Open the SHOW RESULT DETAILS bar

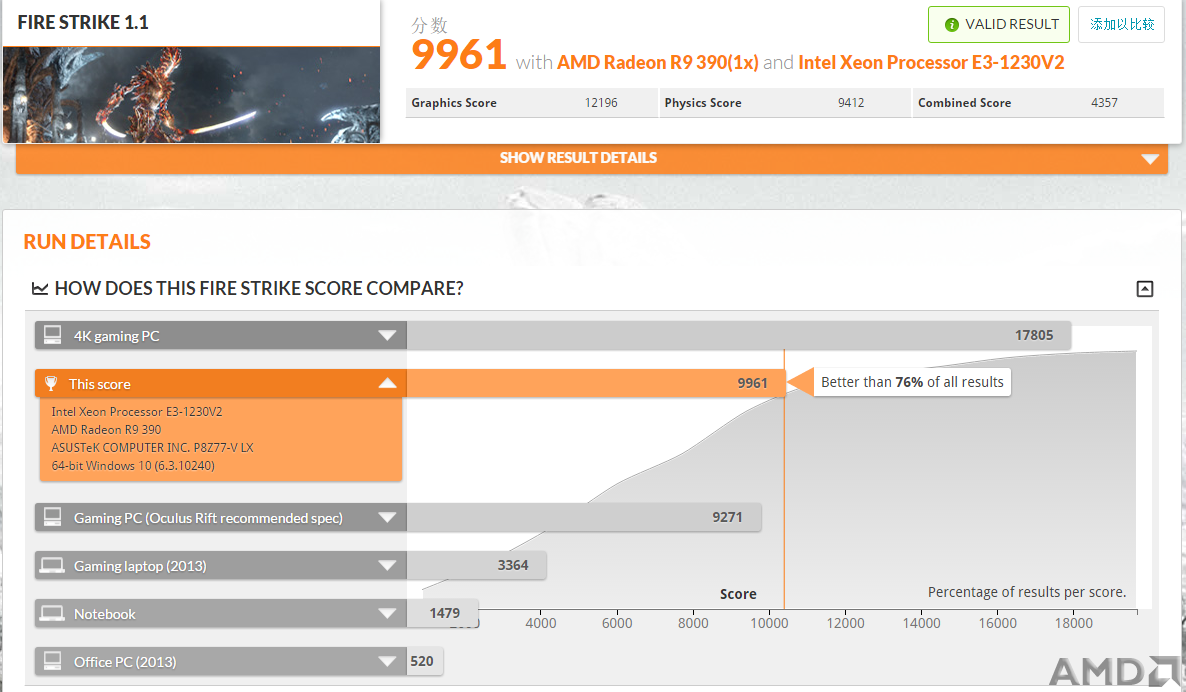click(591, 158)
